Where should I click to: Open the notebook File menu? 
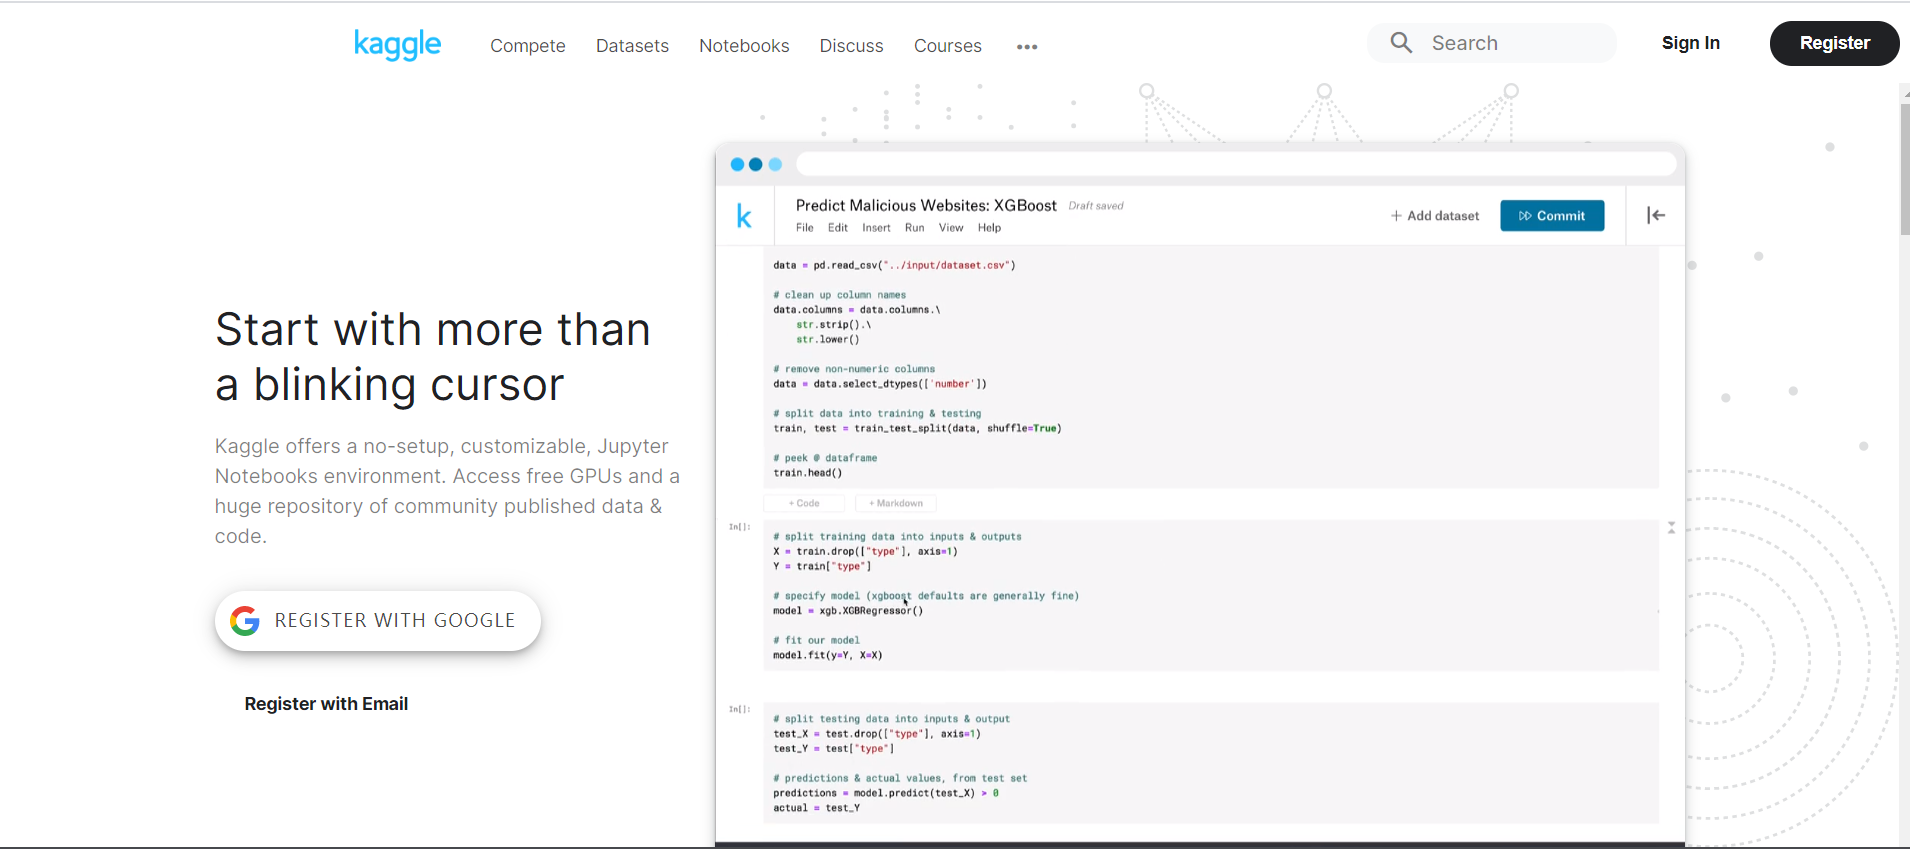pos(805,228)
